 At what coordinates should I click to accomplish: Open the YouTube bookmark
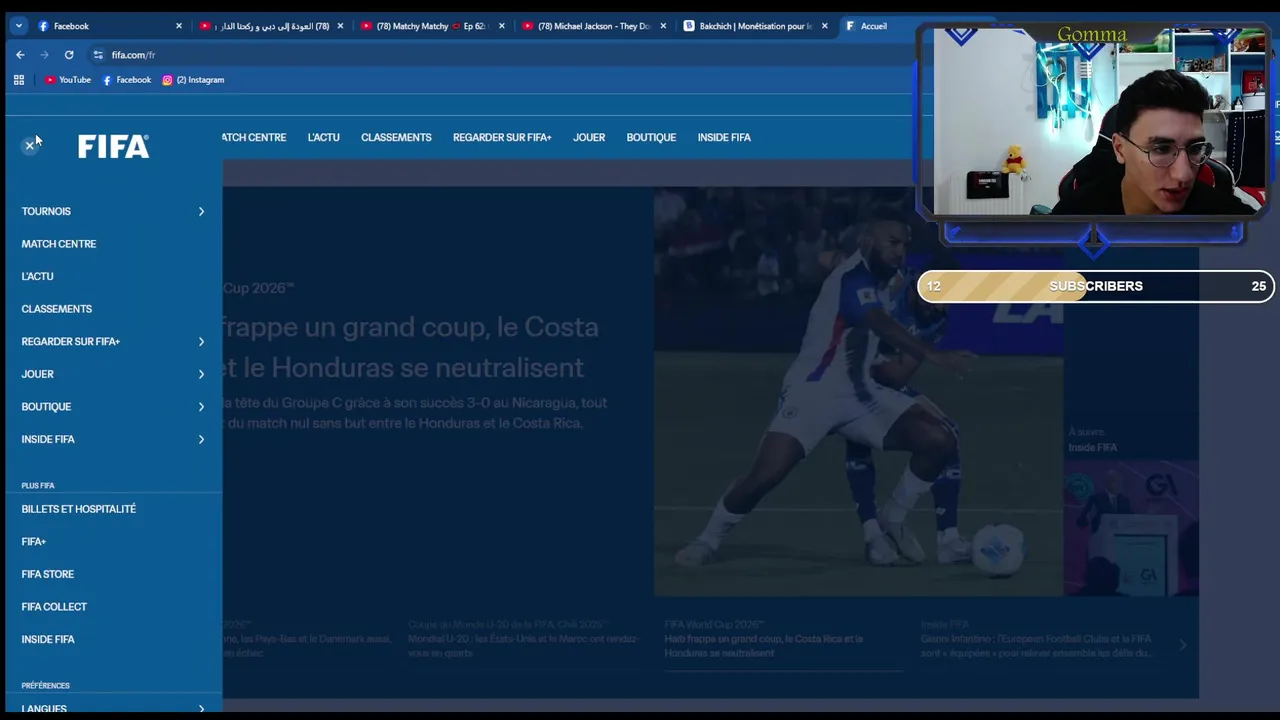tap(68, 80)
